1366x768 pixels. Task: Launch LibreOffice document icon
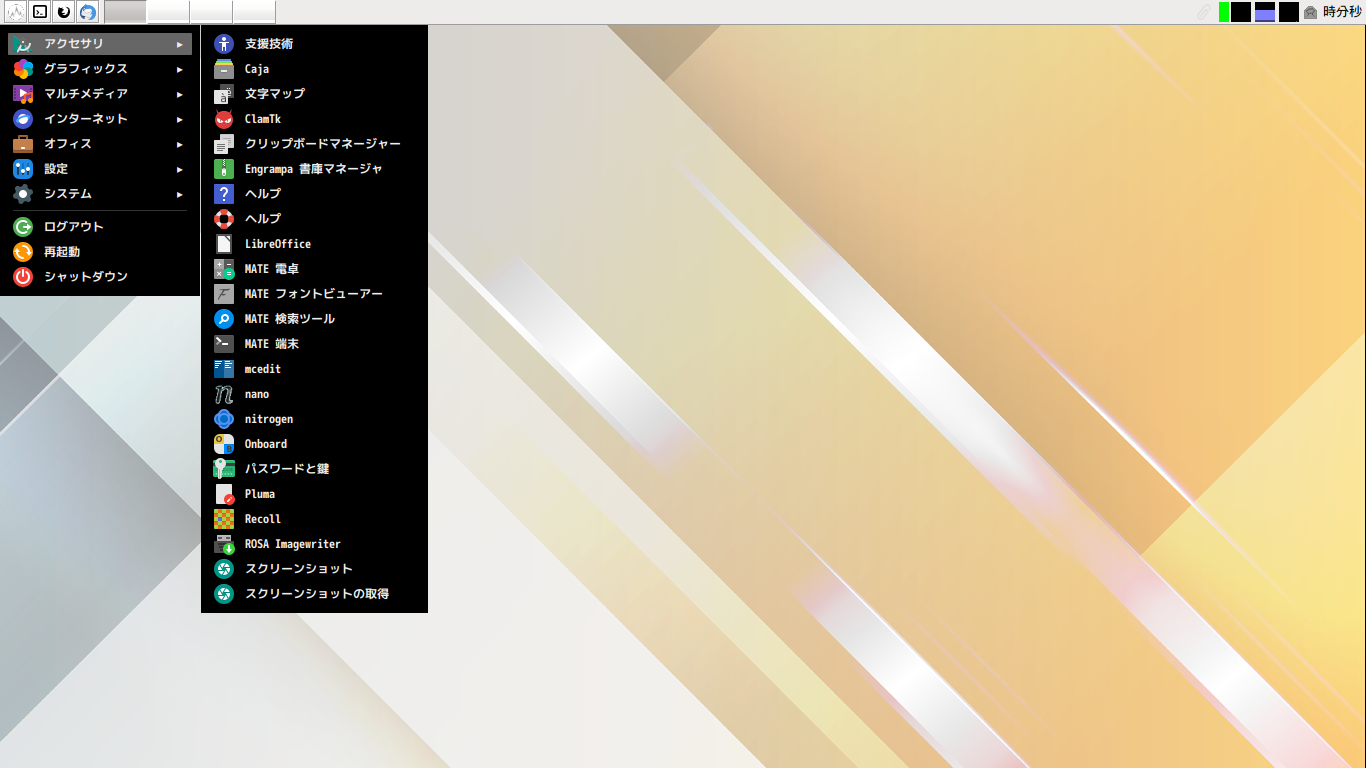pyautogui.click(x=224, y=244)
